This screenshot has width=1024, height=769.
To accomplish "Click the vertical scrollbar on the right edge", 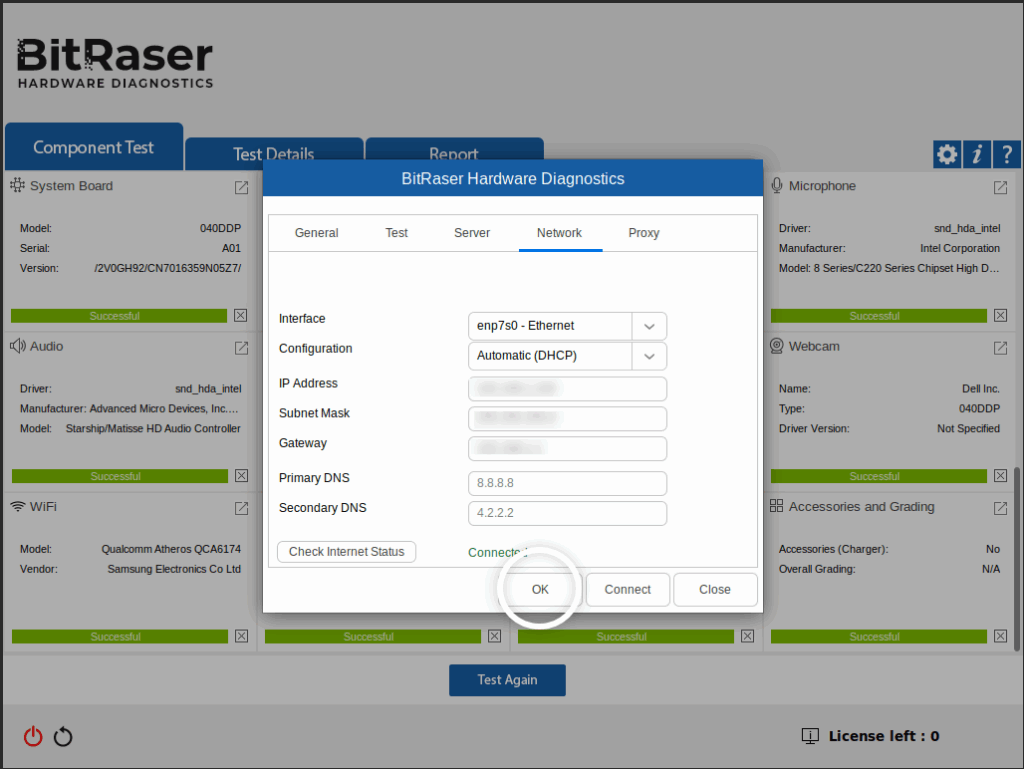I will 1017,559.
